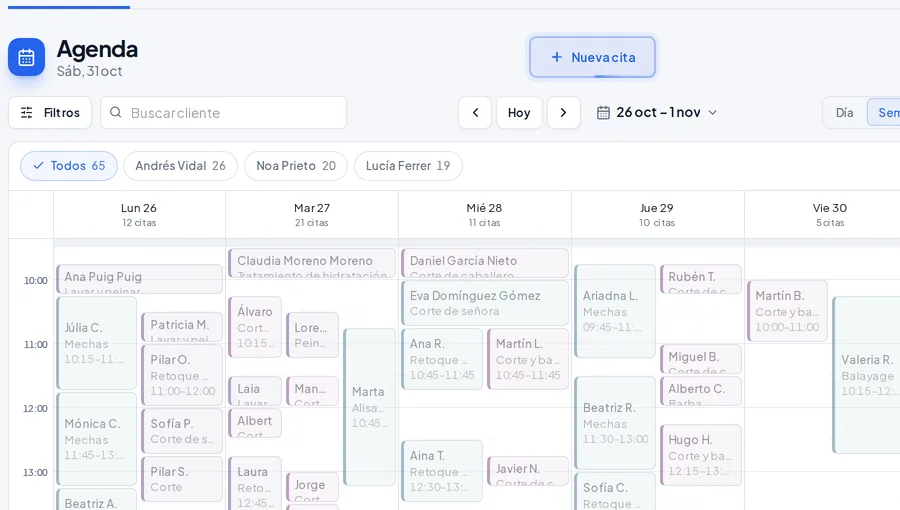Image resolution: width=900 pixels, height=510 pixels.
Task: Open Albert appointment on Tuesday
Action: pyautogui.click(x=255, y=423)
